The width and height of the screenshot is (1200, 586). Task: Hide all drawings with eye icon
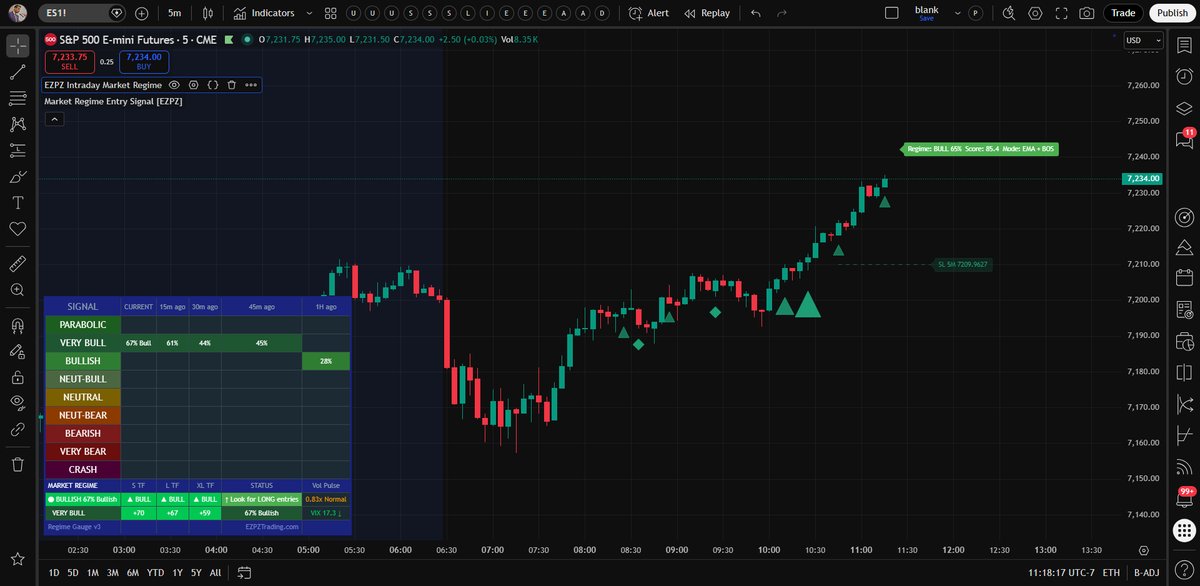coord(17,403)
